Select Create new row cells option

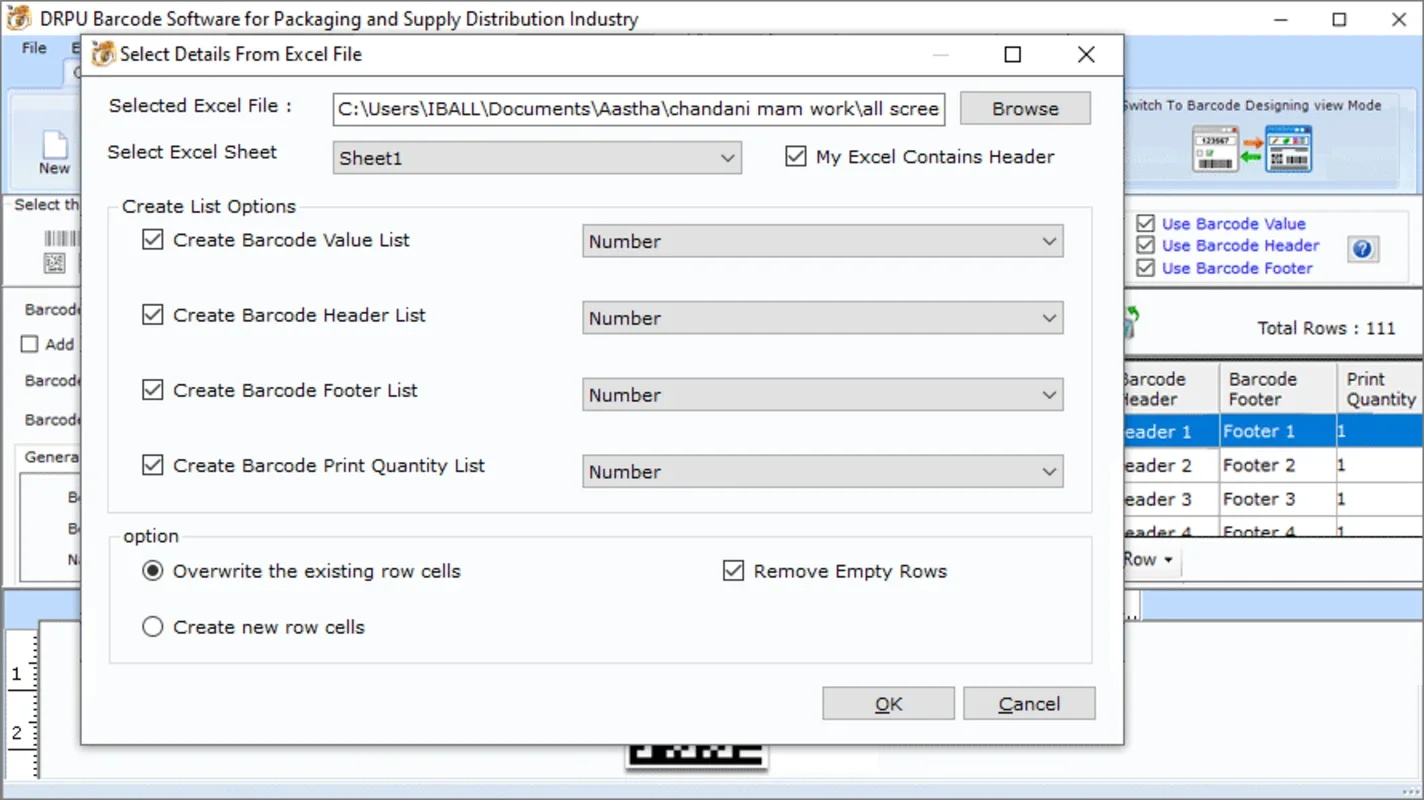pos(152,627)
